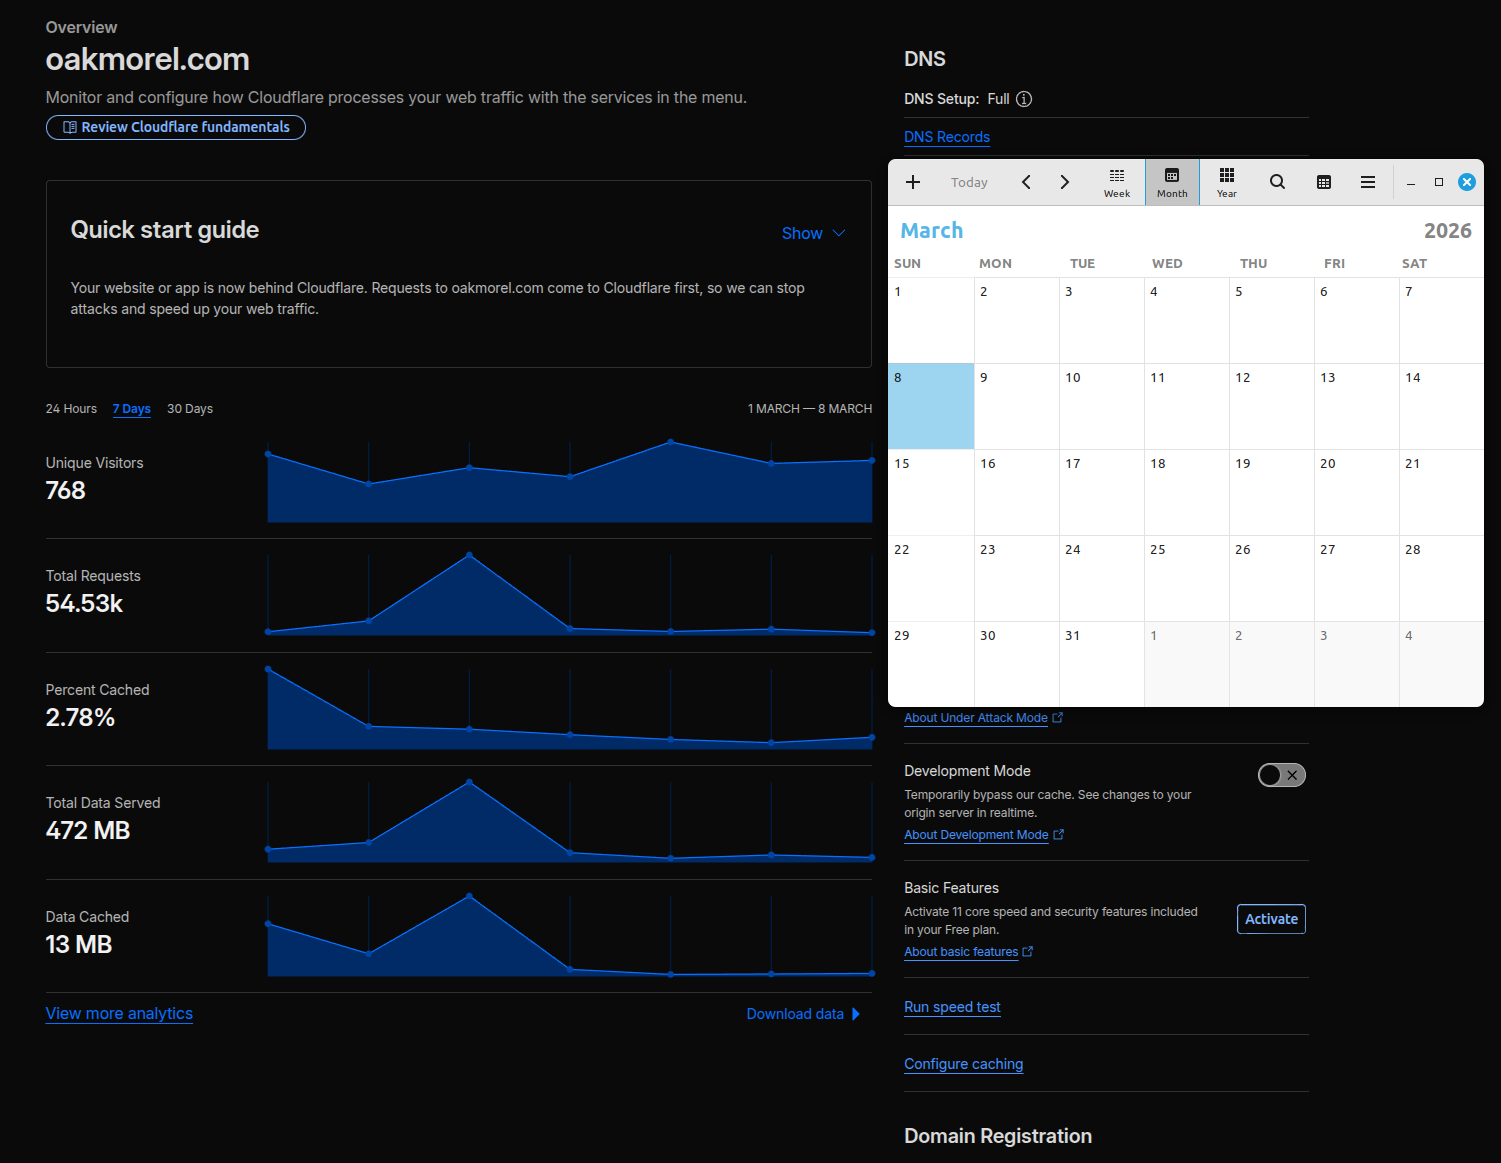This screenshot has height=1163, width=1501.
Task: Activate Basic Features button
Action: (x=1271, y=919)
